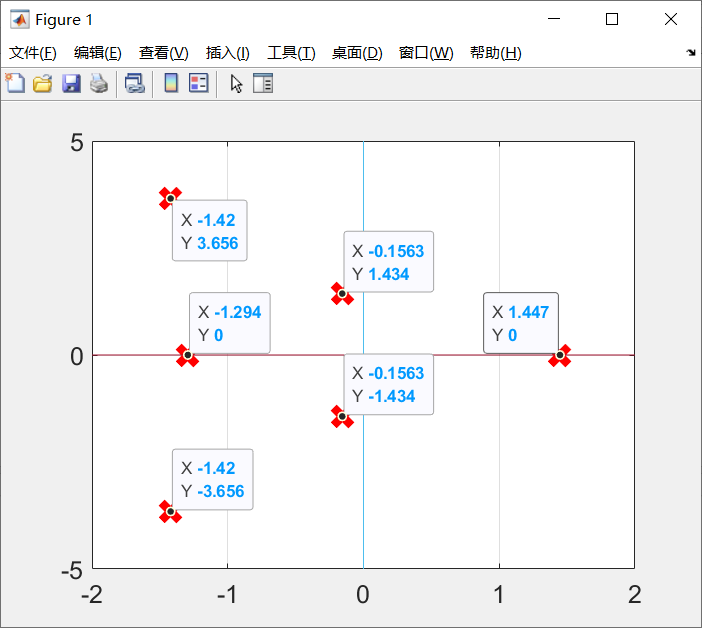The height and width of the screenshot is (628, 702).
Task: Open the 帮助(H) menu
Action: click(x=496, y=53)
